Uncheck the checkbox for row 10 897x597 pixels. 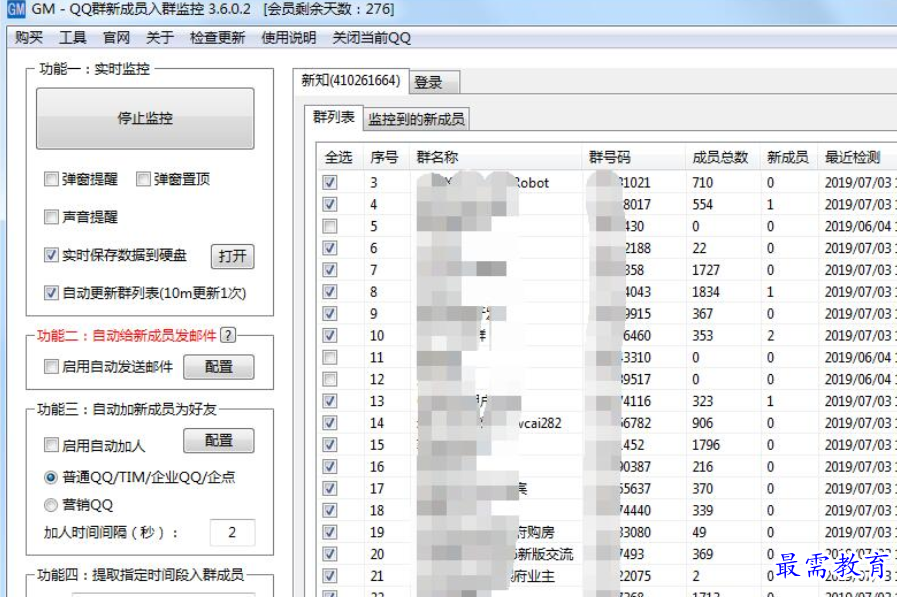tap(330, 336)
